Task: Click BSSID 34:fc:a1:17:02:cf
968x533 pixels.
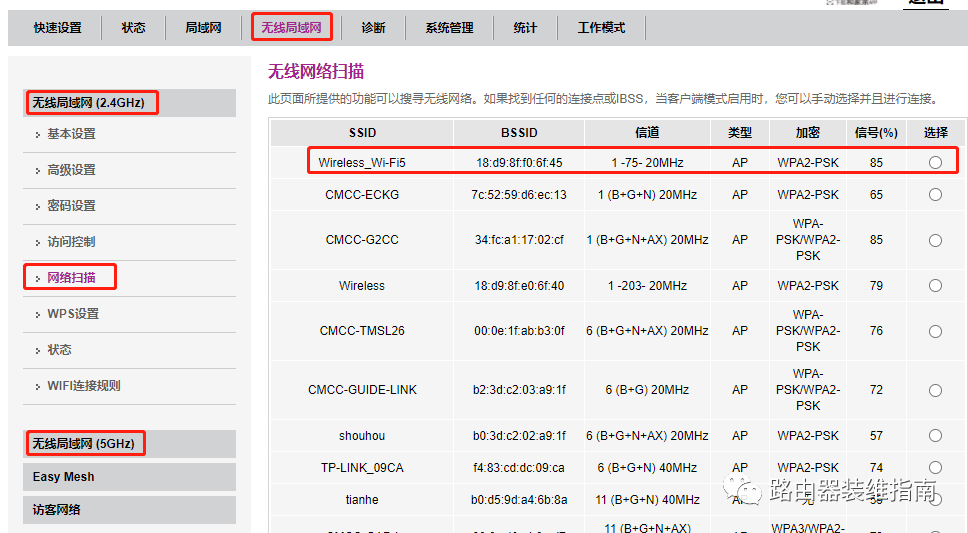Action: pos(519,240)
